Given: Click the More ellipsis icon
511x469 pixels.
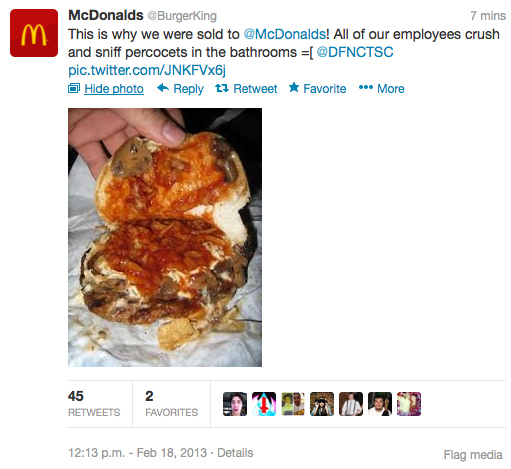Looking at the screenshot, I should click(366, 87).
